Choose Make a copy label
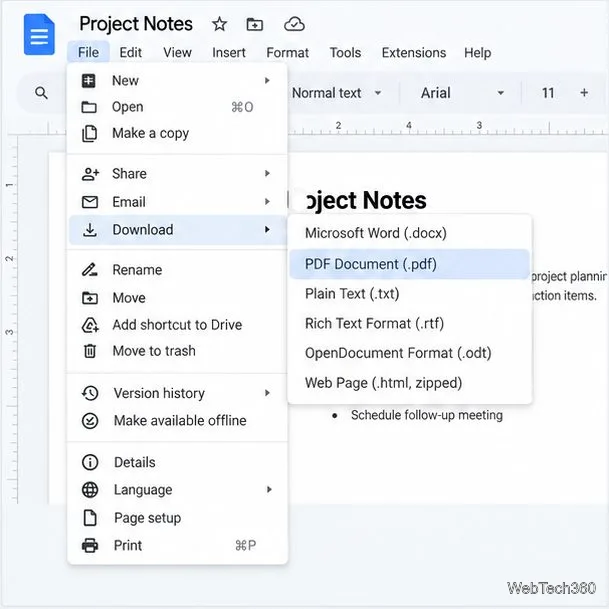Screen dimensions: 609x609 [x=151, y=134]
